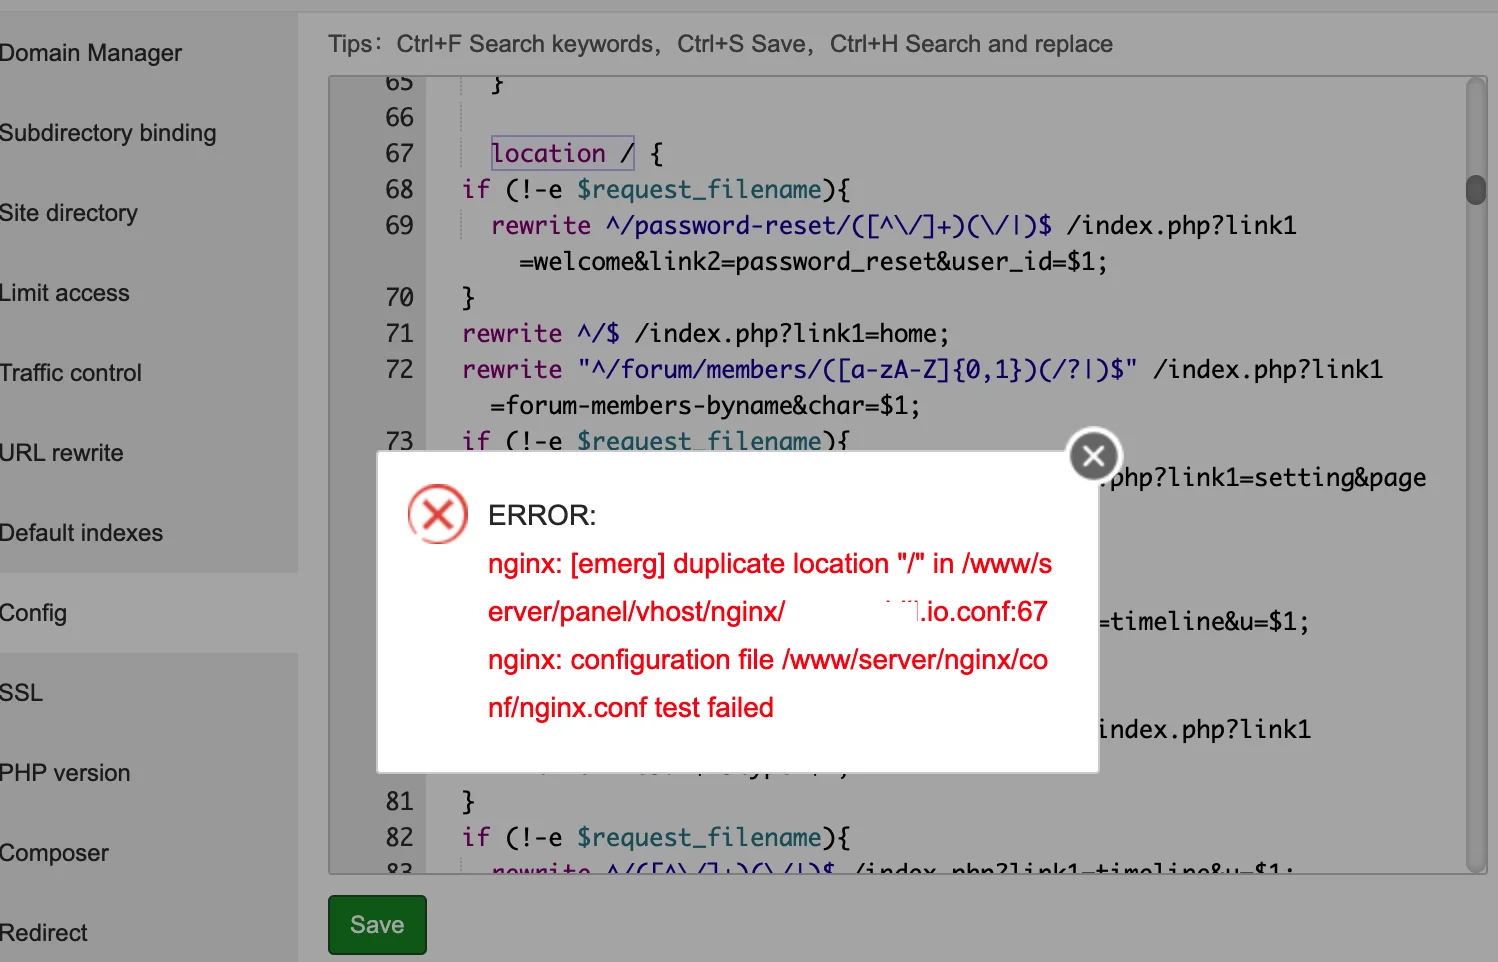Viewport: 1498px width, 962px height.
Task: Open the Composer tab
Action: click(55, 853)
